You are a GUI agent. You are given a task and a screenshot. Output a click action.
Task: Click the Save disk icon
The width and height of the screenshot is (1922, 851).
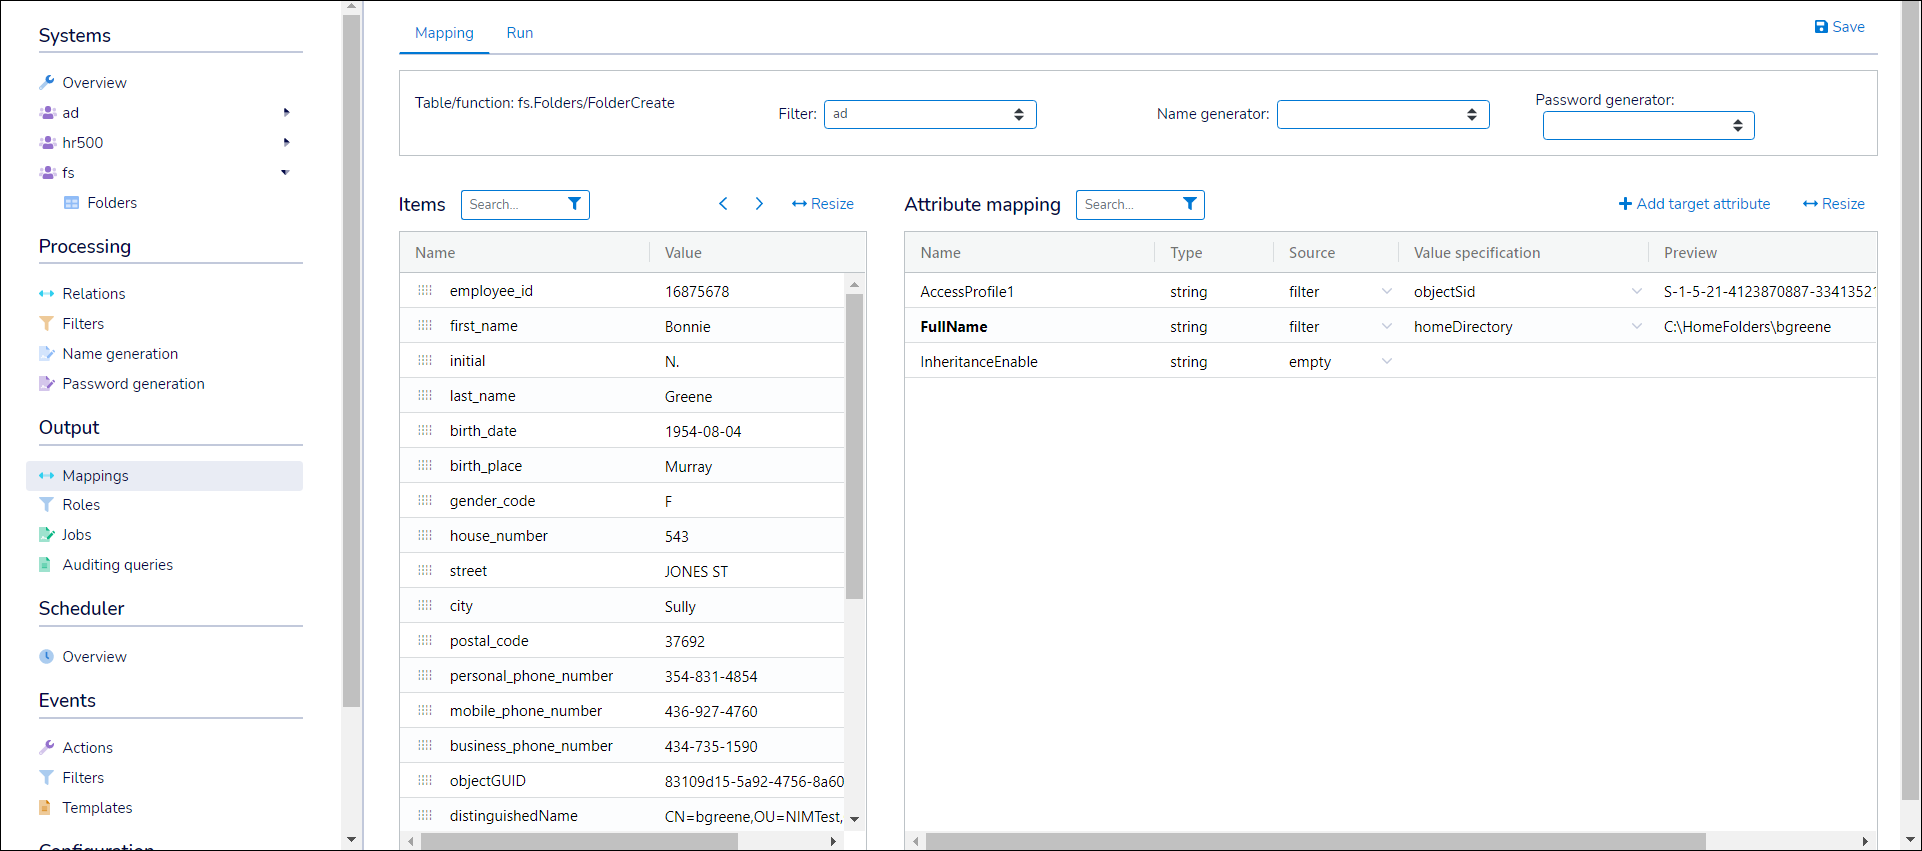coord(1821,27)
